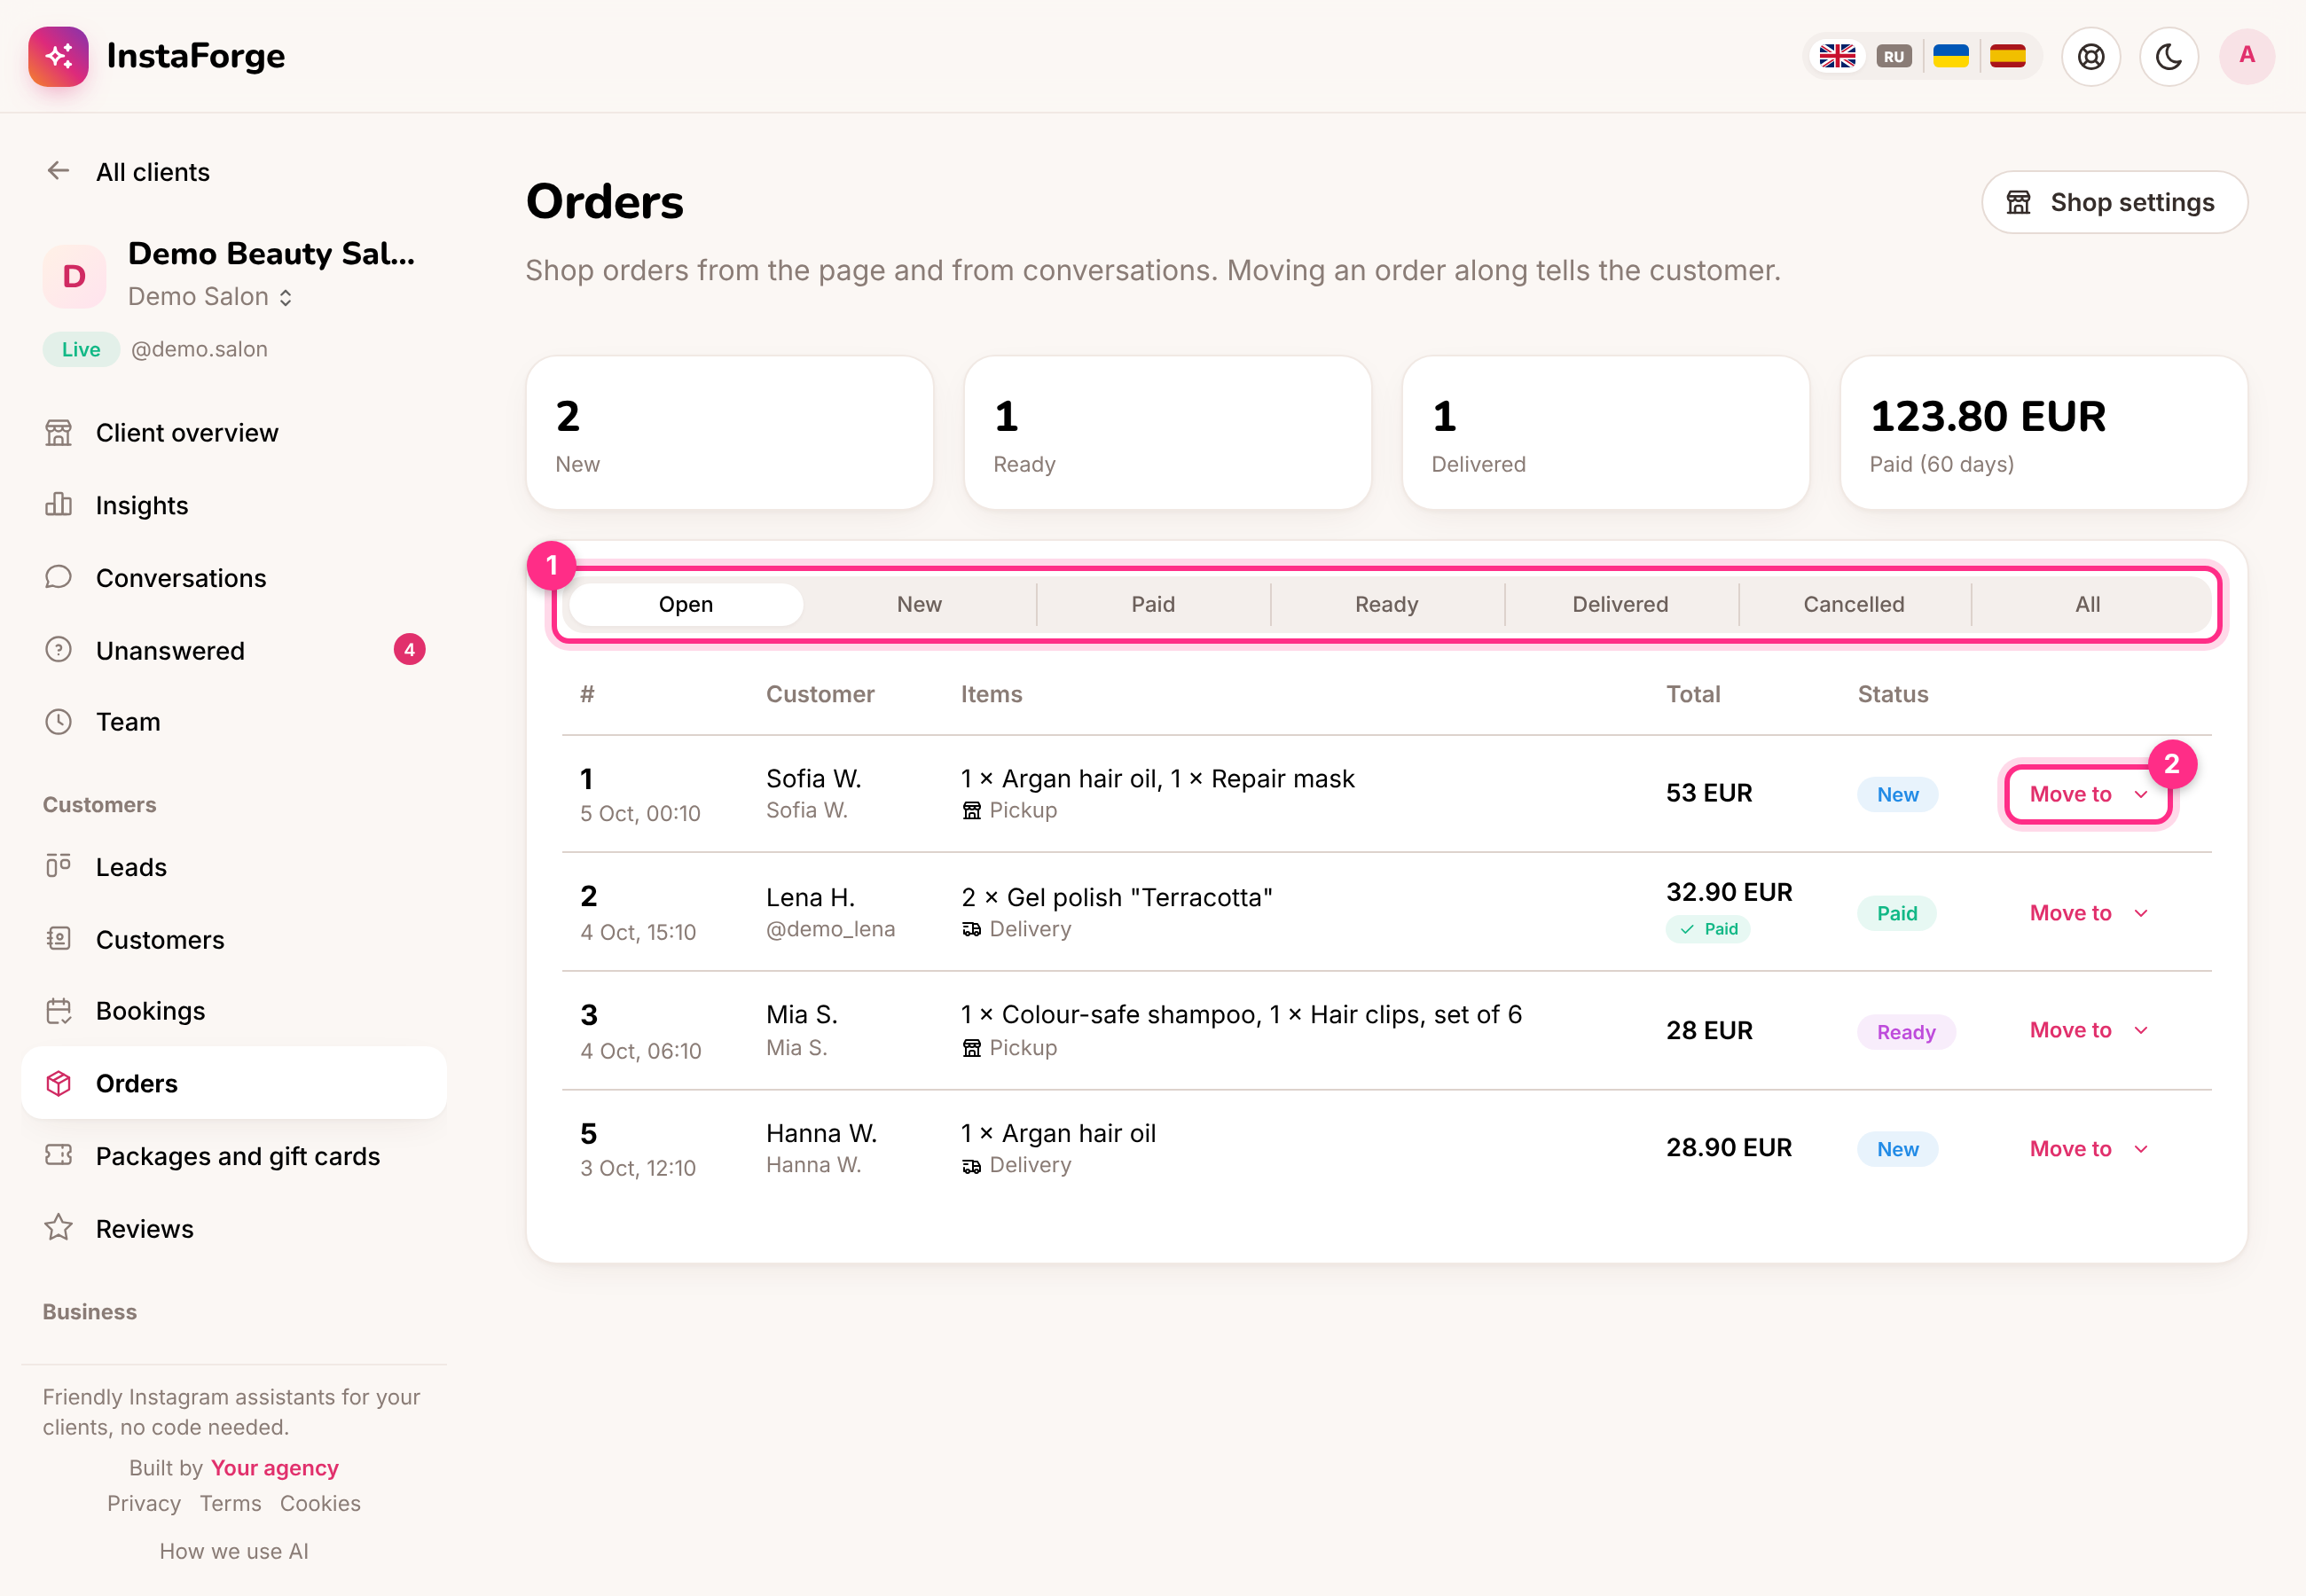Expand the Demo Salon account switcher
The width and height of the screenshot is (2306, 1596).
(210, 297)
